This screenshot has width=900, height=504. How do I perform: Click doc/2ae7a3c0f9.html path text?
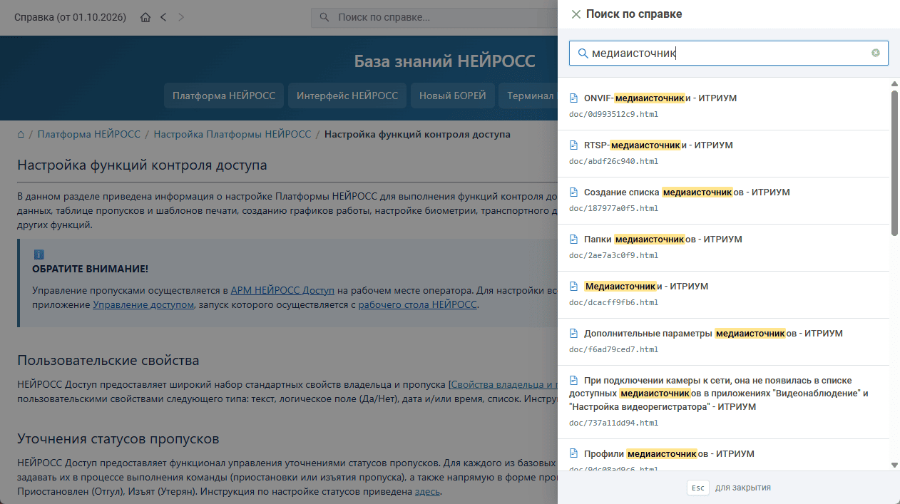[614, 255]
